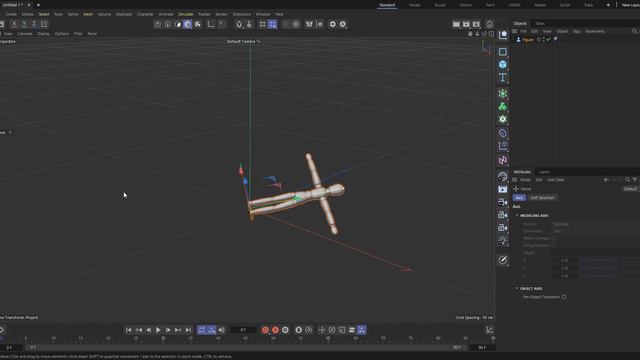
Task: Select the Text object icon
Action: (x=502, y=78)
